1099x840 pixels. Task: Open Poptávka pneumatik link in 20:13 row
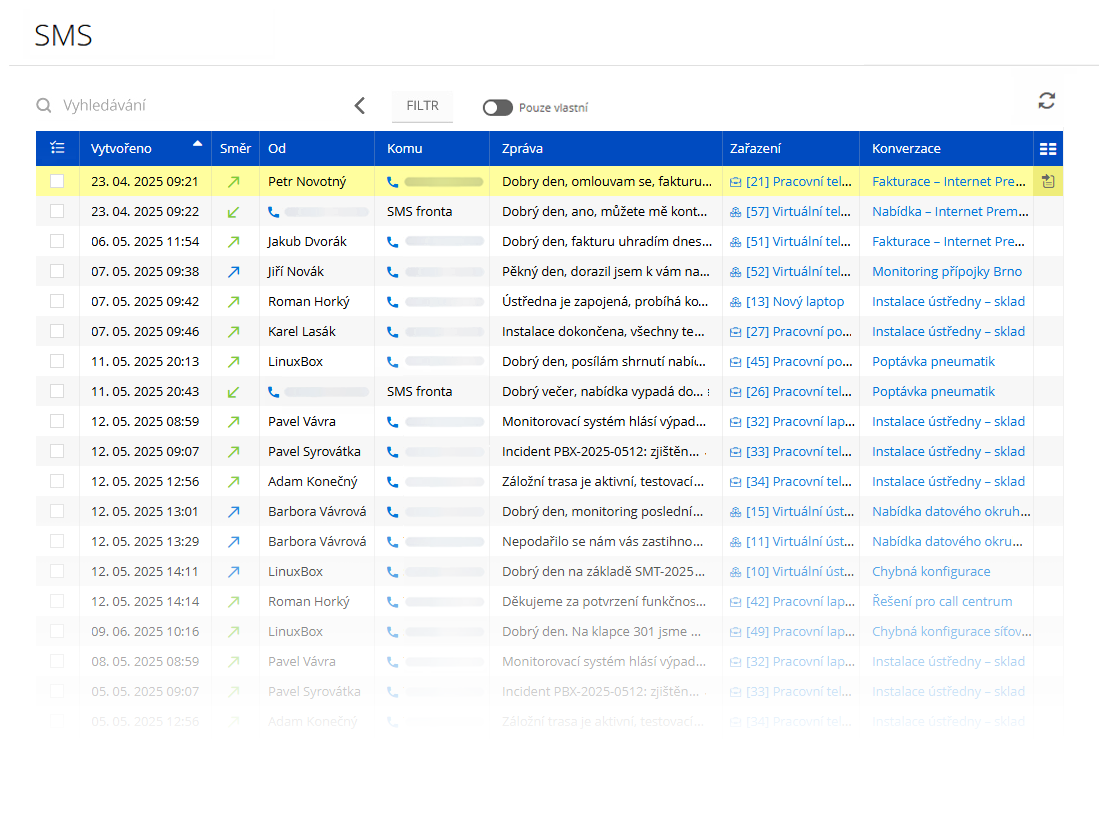[933, 362]
